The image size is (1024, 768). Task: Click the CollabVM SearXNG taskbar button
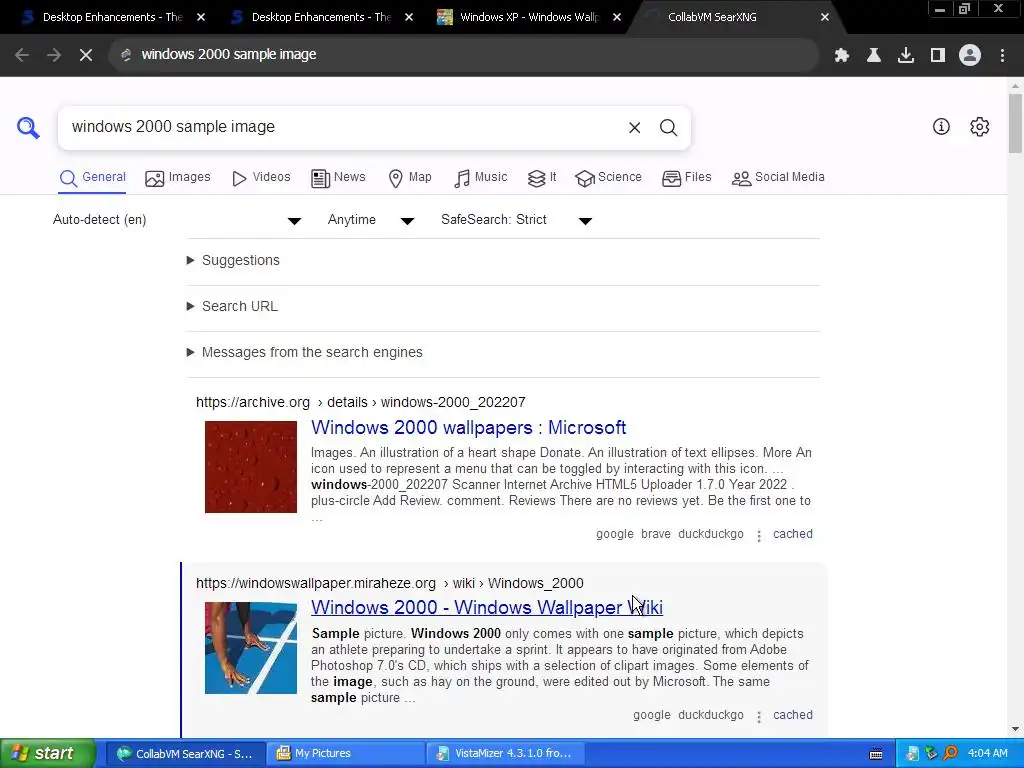click(185, 754)
